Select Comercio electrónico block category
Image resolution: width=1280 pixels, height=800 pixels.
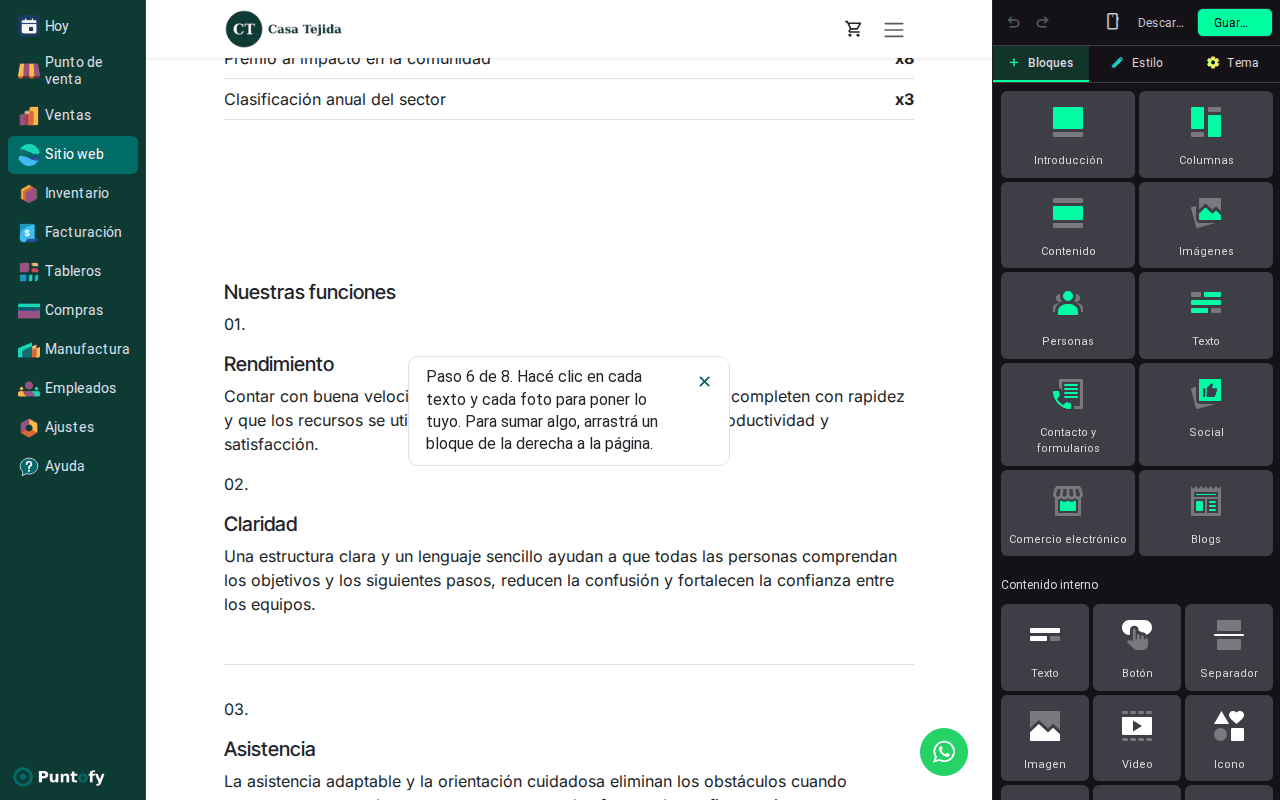[x=1068, y=513]
